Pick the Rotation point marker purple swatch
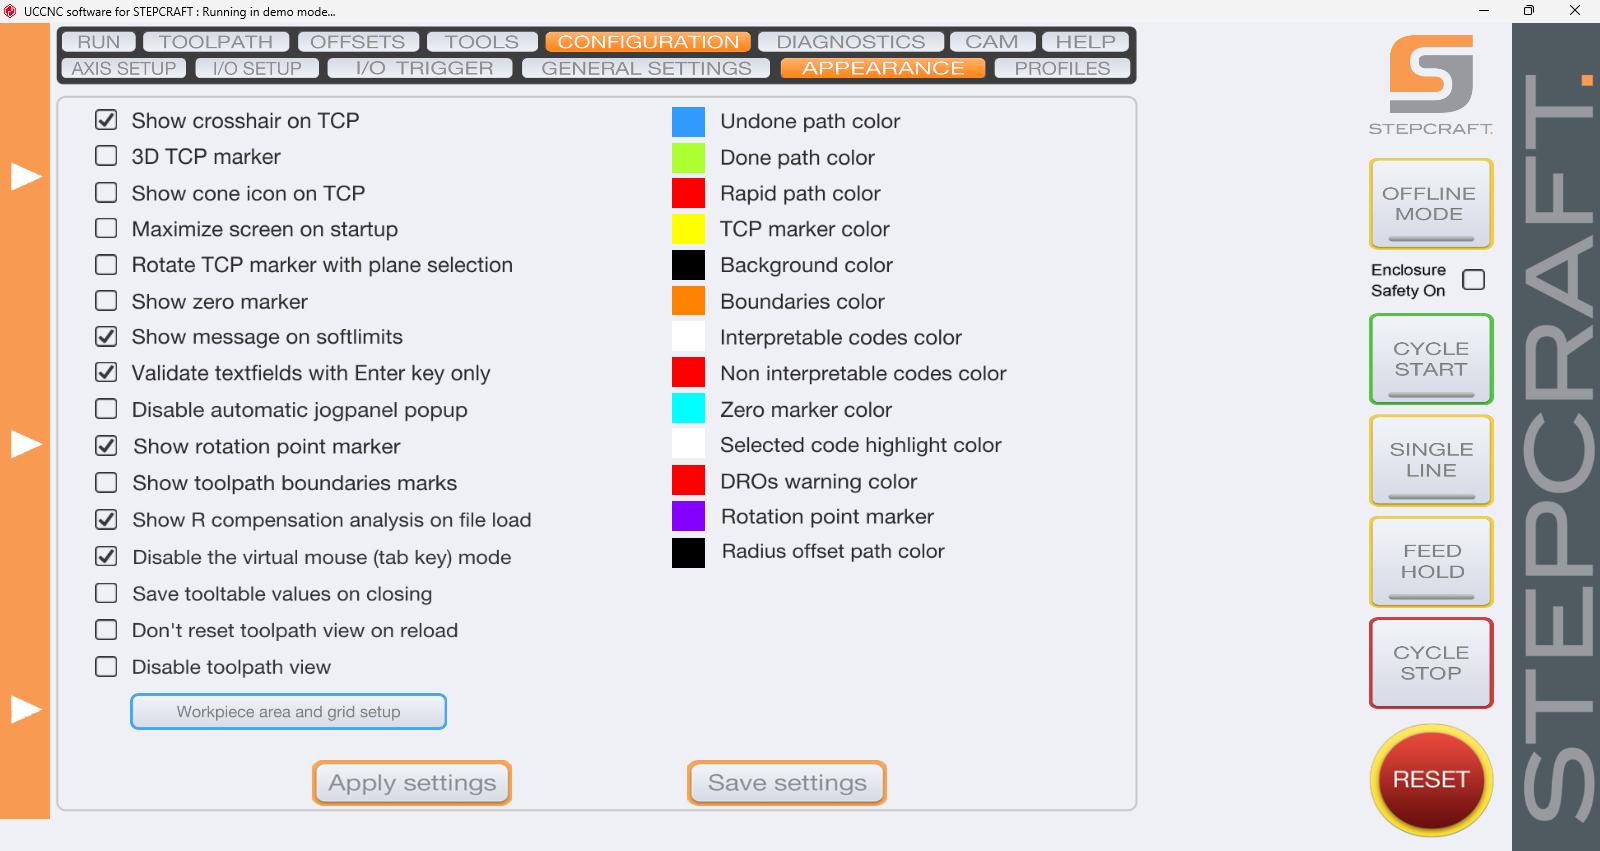This screenshot has height=851, width=1600. coord(688,516)
